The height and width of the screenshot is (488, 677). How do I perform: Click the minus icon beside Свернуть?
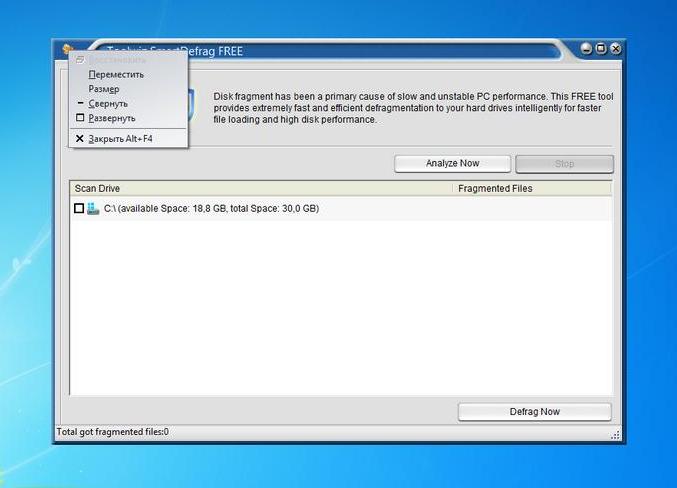[80, 103]
